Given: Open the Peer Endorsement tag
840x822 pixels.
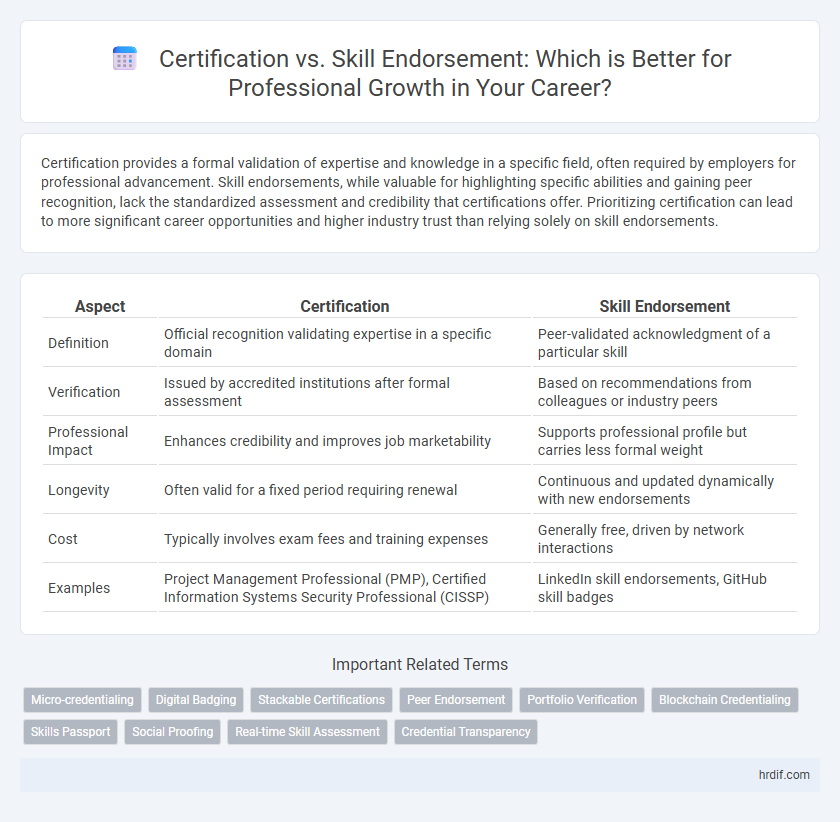Looking at the screenshot, I should (x=456, y=700).
